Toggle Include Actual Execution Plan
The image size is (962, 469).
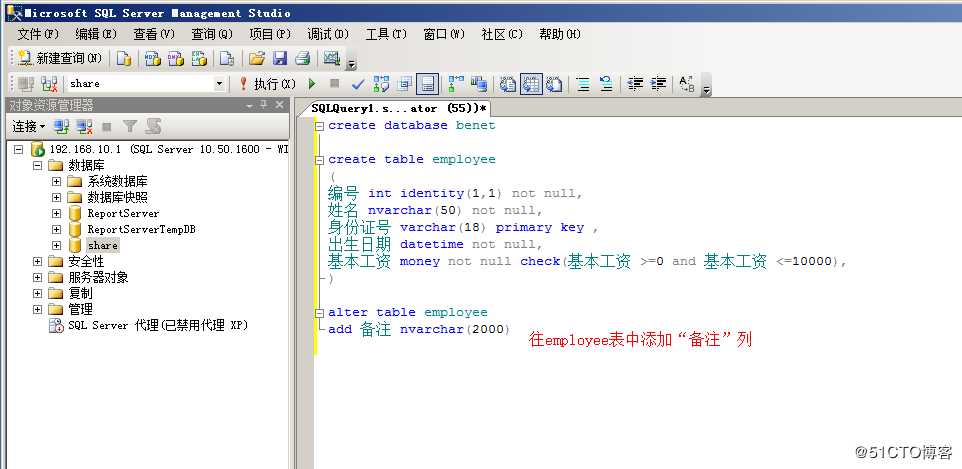tap(456, 84)
